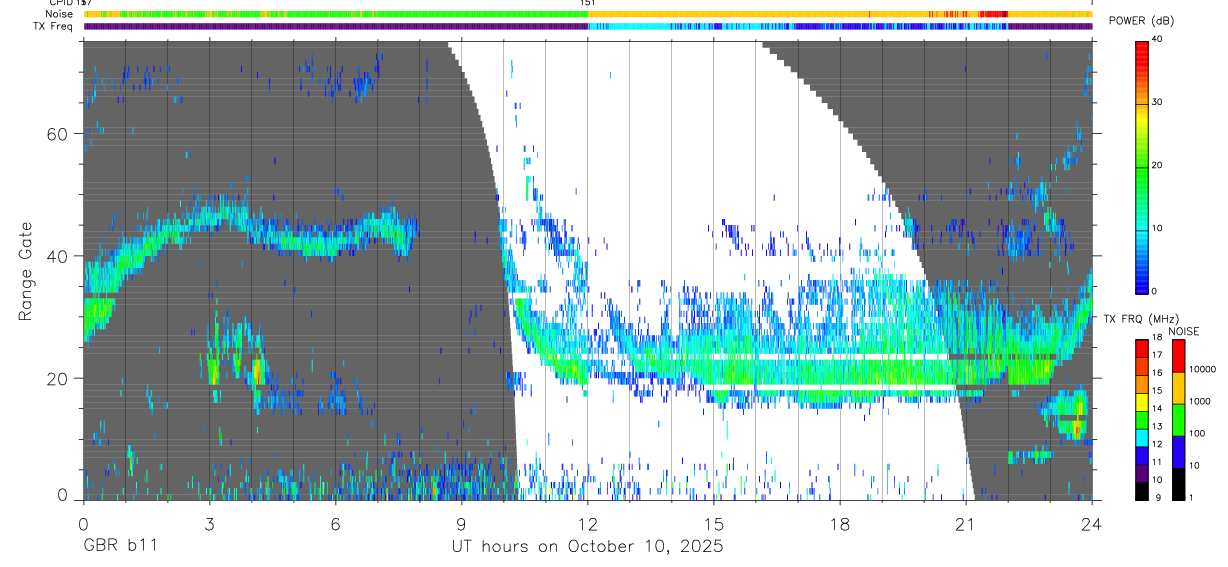Image resolution: width=1228 pixels, height=567 pixels.
Task: Click the 10000 noise scale label
Action: (x=1203, y=369)
